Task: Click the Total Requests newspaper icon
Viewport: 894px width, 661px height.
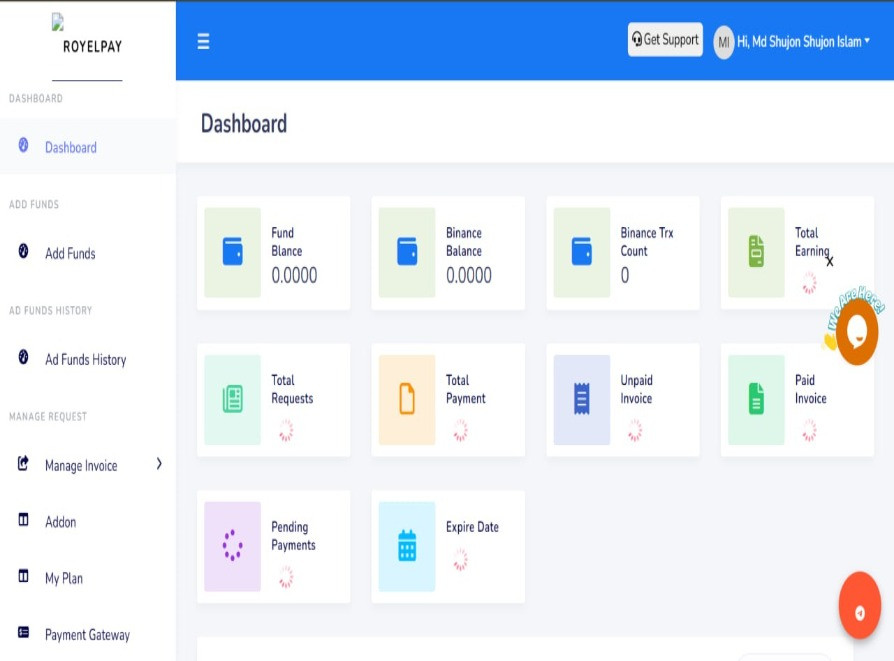Action: [232, 399]
